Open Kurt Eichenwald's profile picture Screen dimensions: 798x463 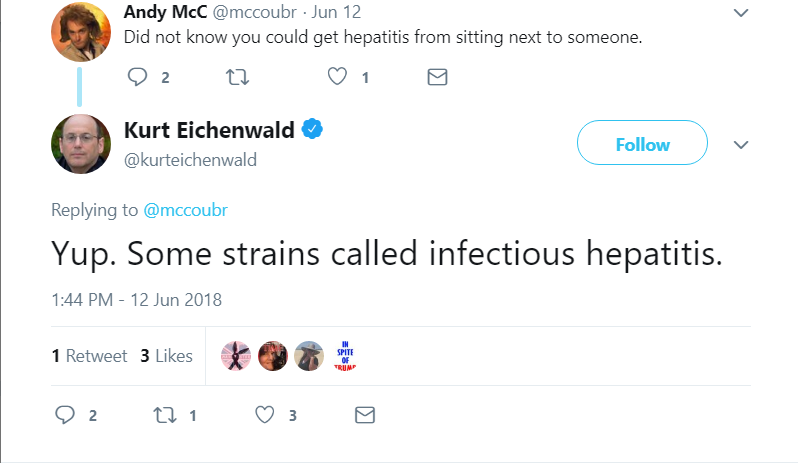click(x=81, y=144)
